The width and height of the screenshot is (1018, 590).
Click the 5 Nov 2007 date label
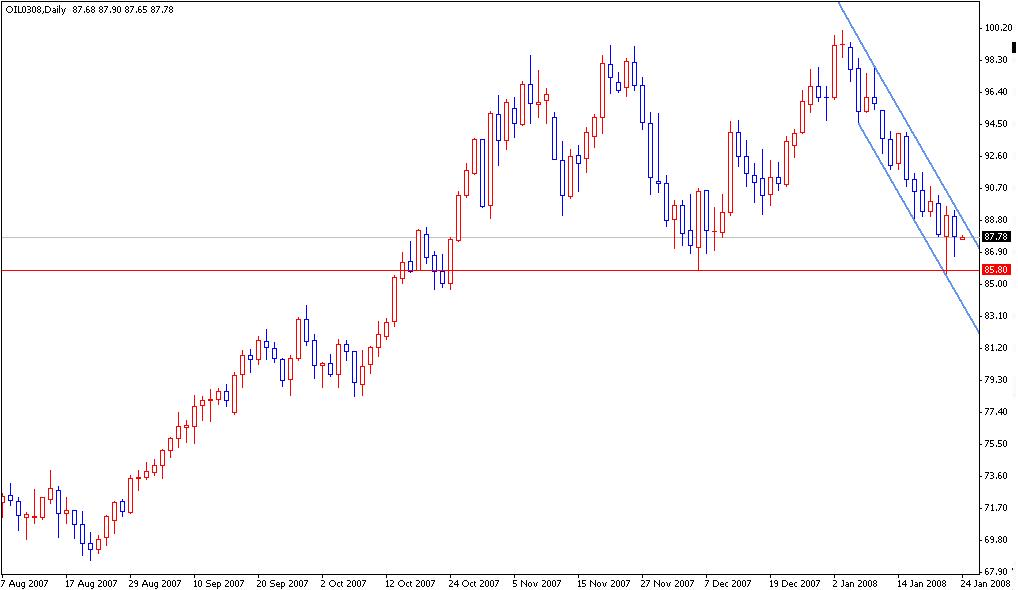pos(537,584)
